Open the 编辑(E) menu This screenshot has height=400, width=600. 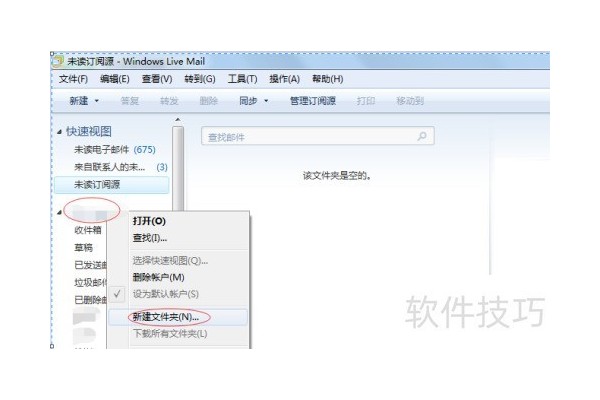(x=114, y=79)
